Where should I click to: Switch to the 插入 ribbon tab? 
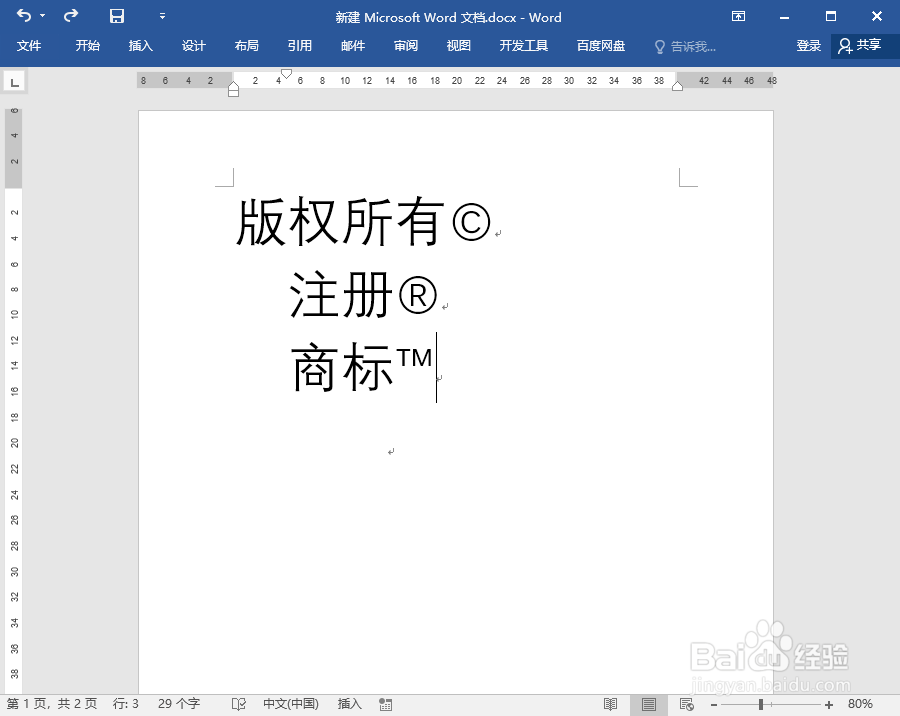(139, 44)
